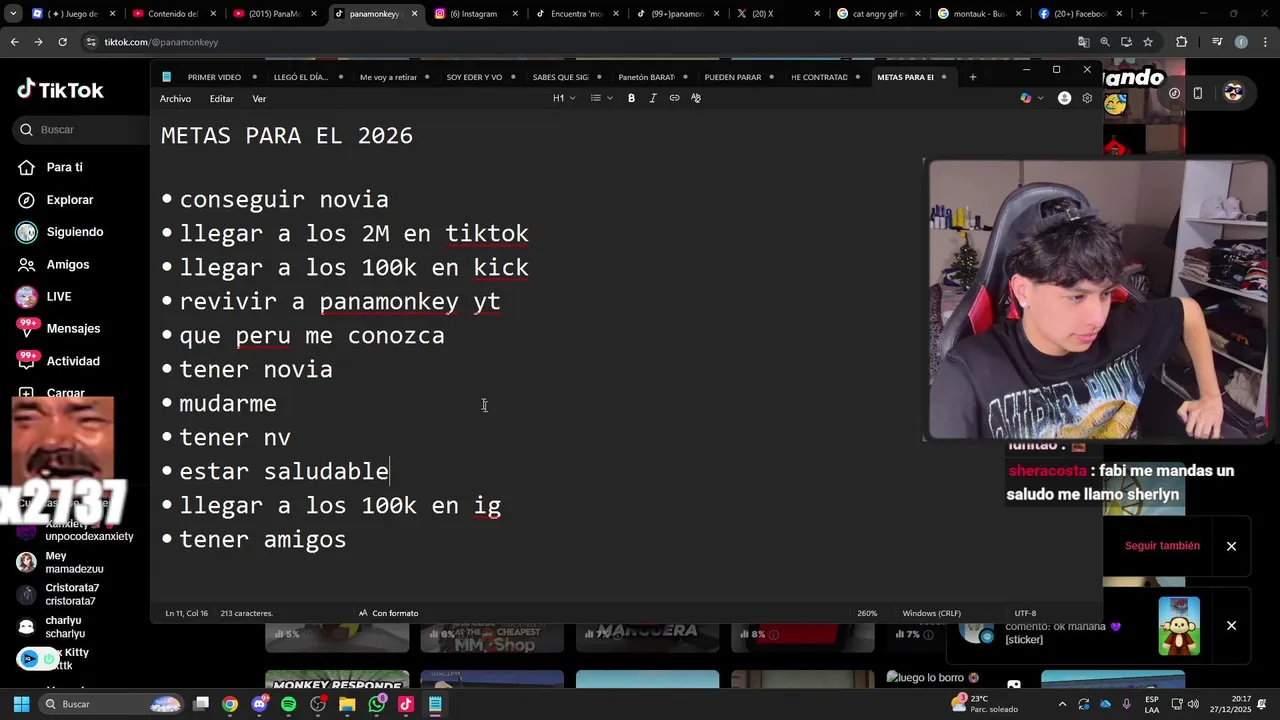Image resolution: width=1280 pixels, height=720 pixels.
Task: Click Seguir también button
Action: (x=1162, y=546)
